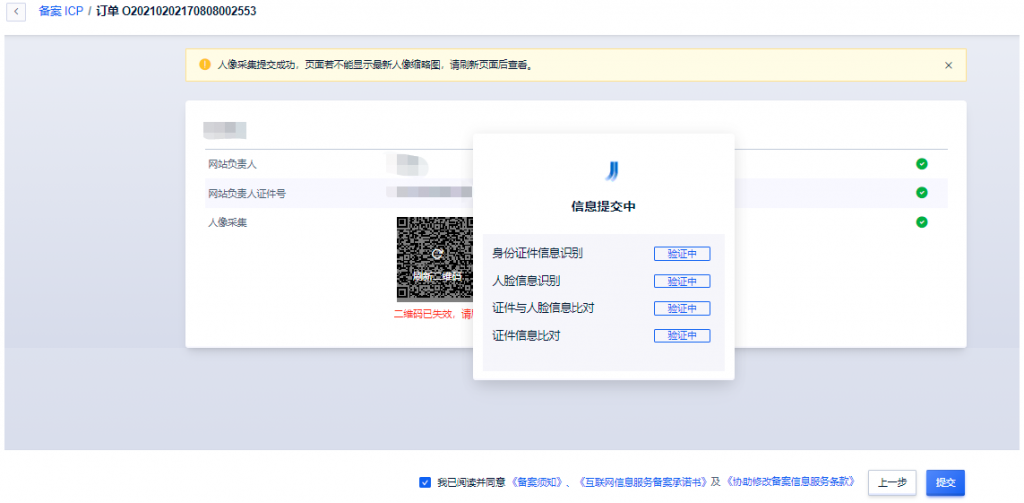This screenshot has width=1024, height=503.
Task: Click the green checkmark for 人像采集
Action: 921,222
